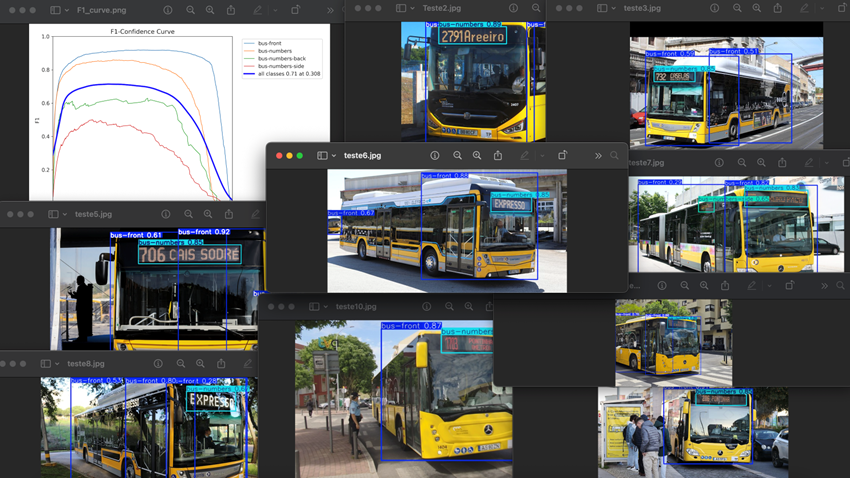The image size is (850, 478).
Task: Open markup options chevron in F1_curve.png window
Action: point(275,10)
